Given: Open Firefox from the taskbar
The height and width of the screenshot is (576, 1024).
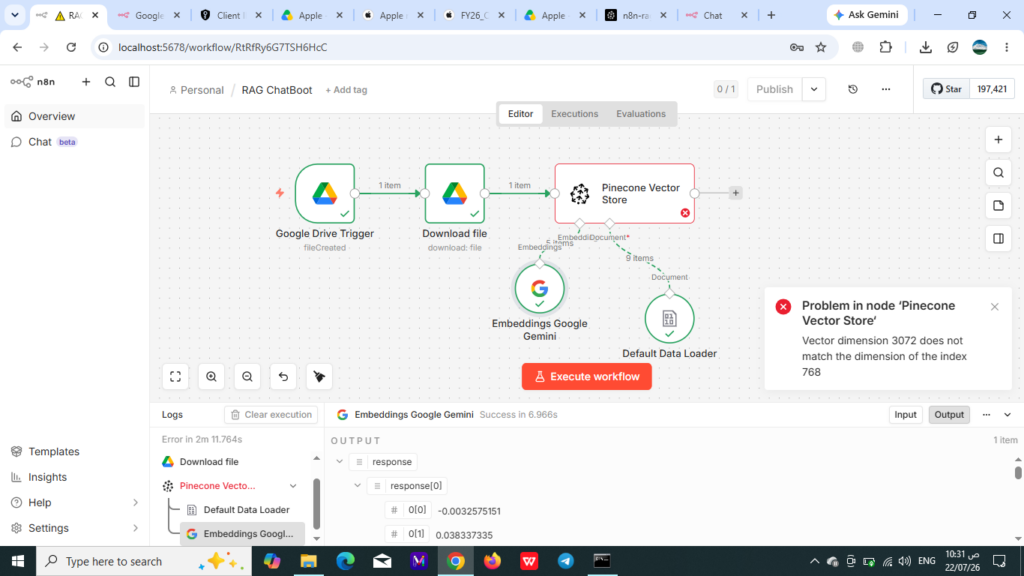Looking at the screenshot, I should tap(492, 561).
